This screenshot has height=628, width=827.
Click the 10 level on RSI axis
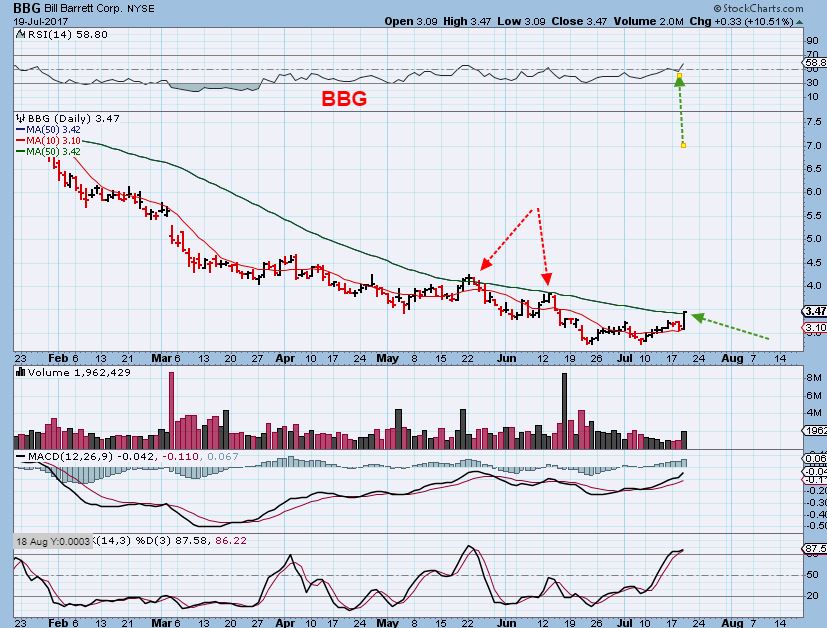point(812,96)
